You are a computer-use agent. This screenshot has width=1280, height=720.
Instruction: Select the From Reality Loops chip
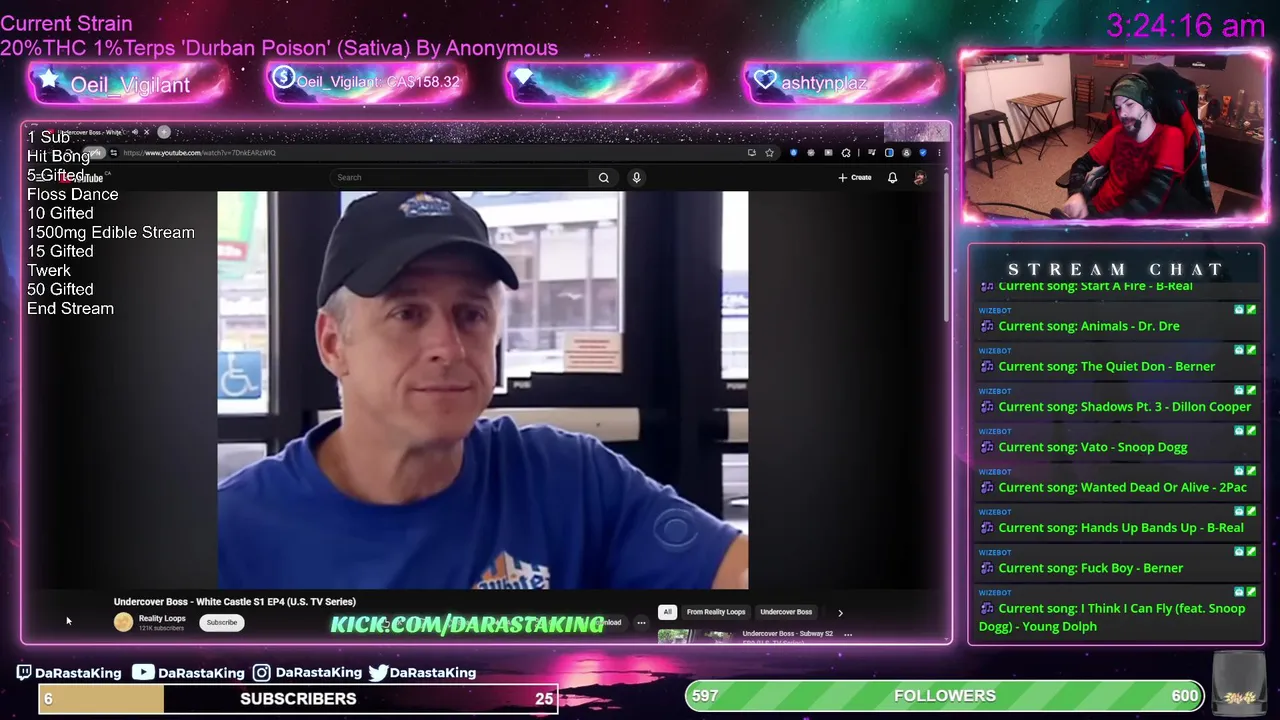tap(716, 612)
